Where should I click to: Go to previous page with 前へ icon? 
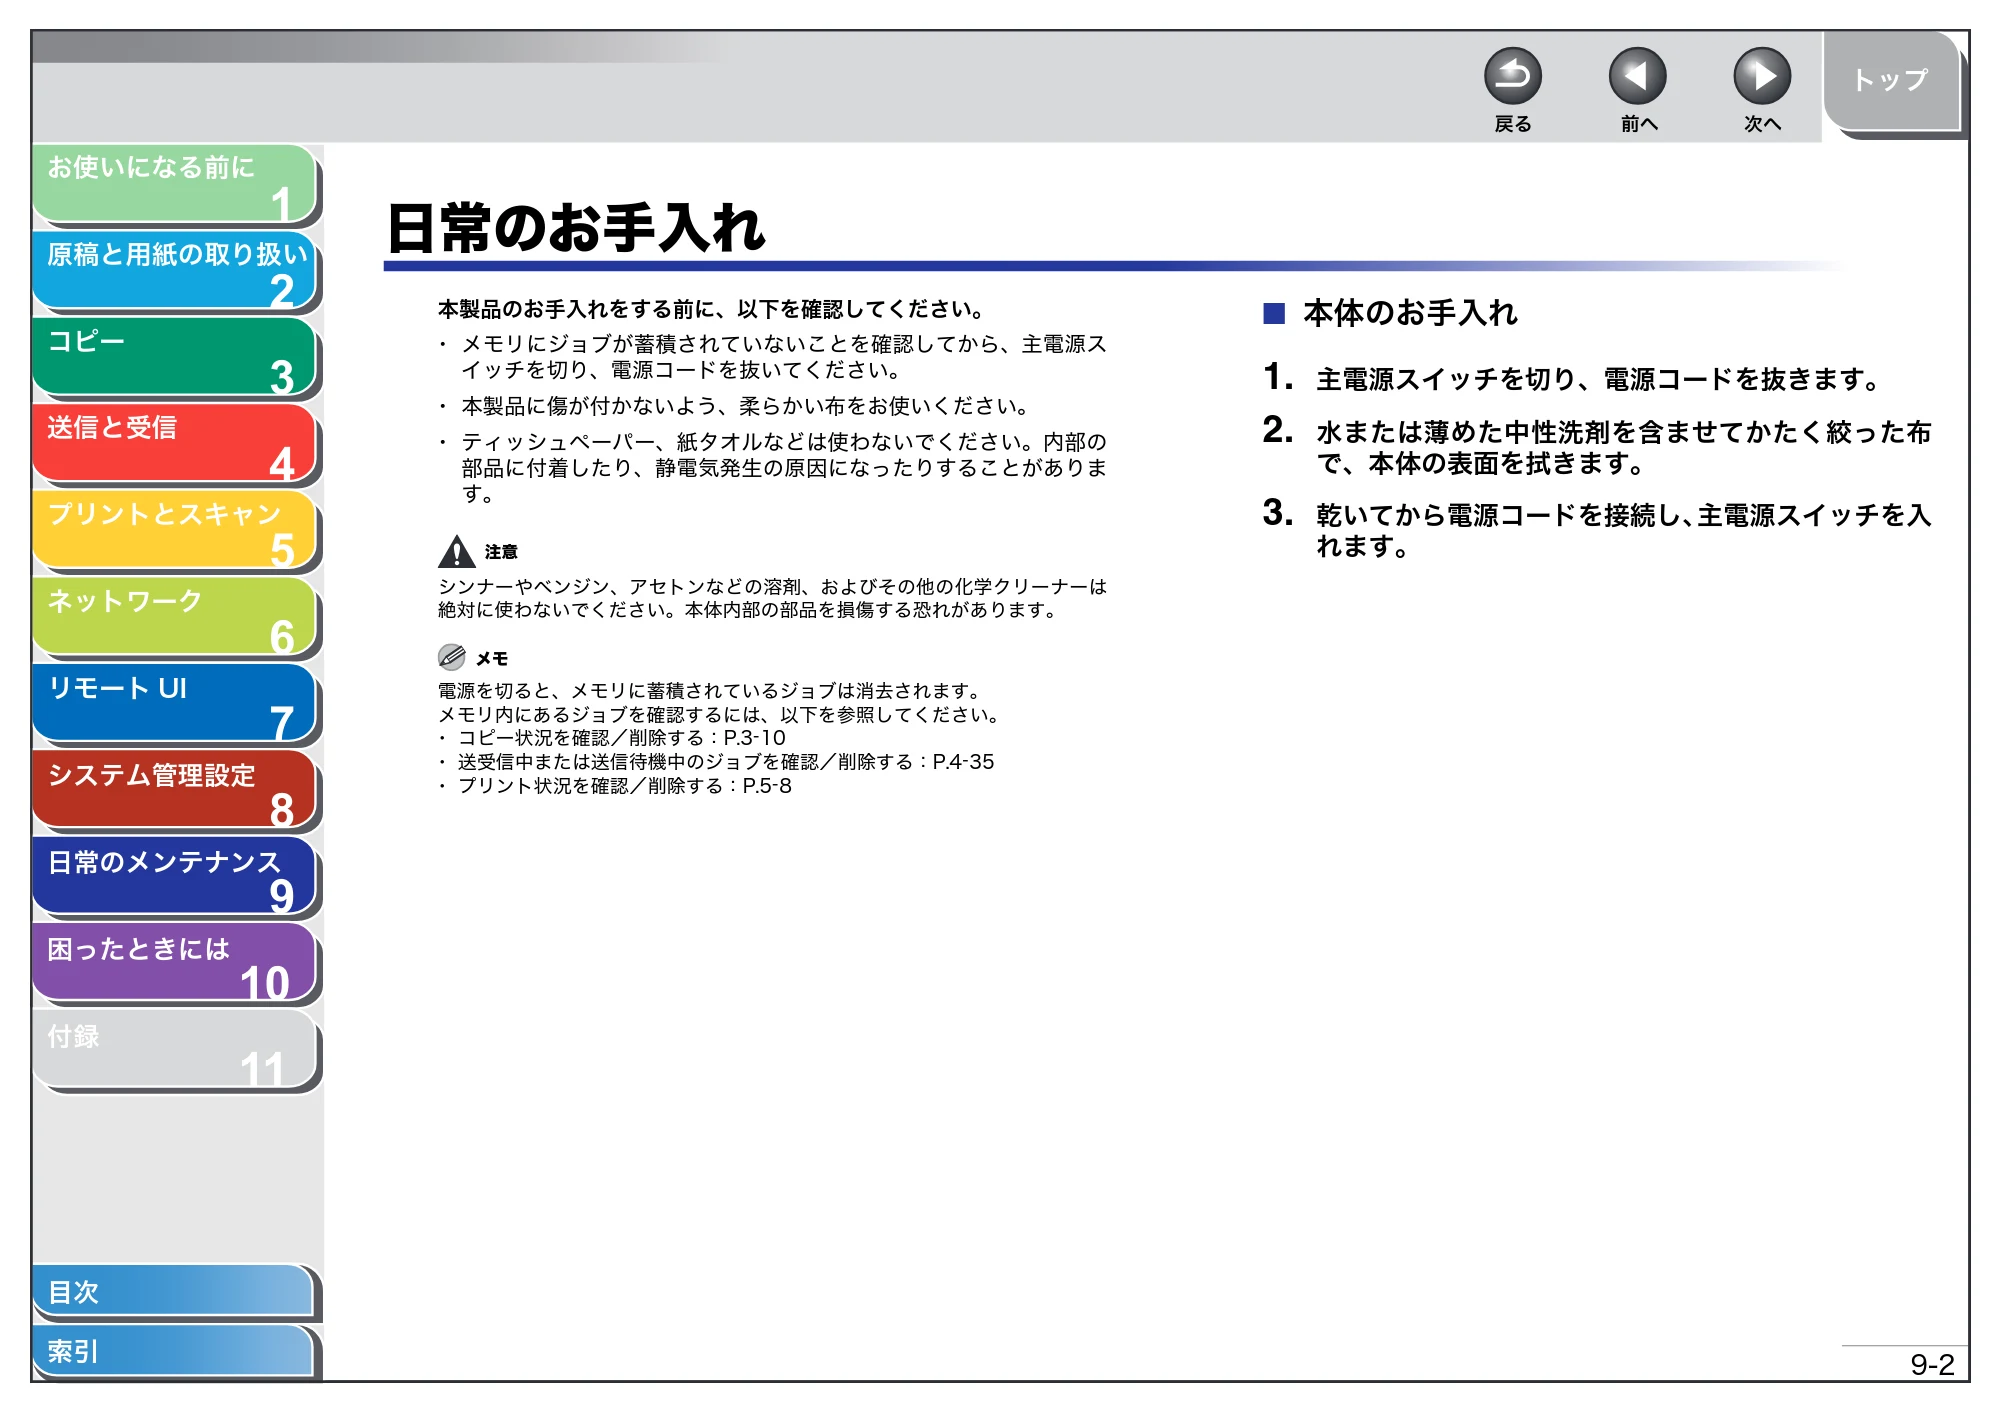(x=1637, y=76)
